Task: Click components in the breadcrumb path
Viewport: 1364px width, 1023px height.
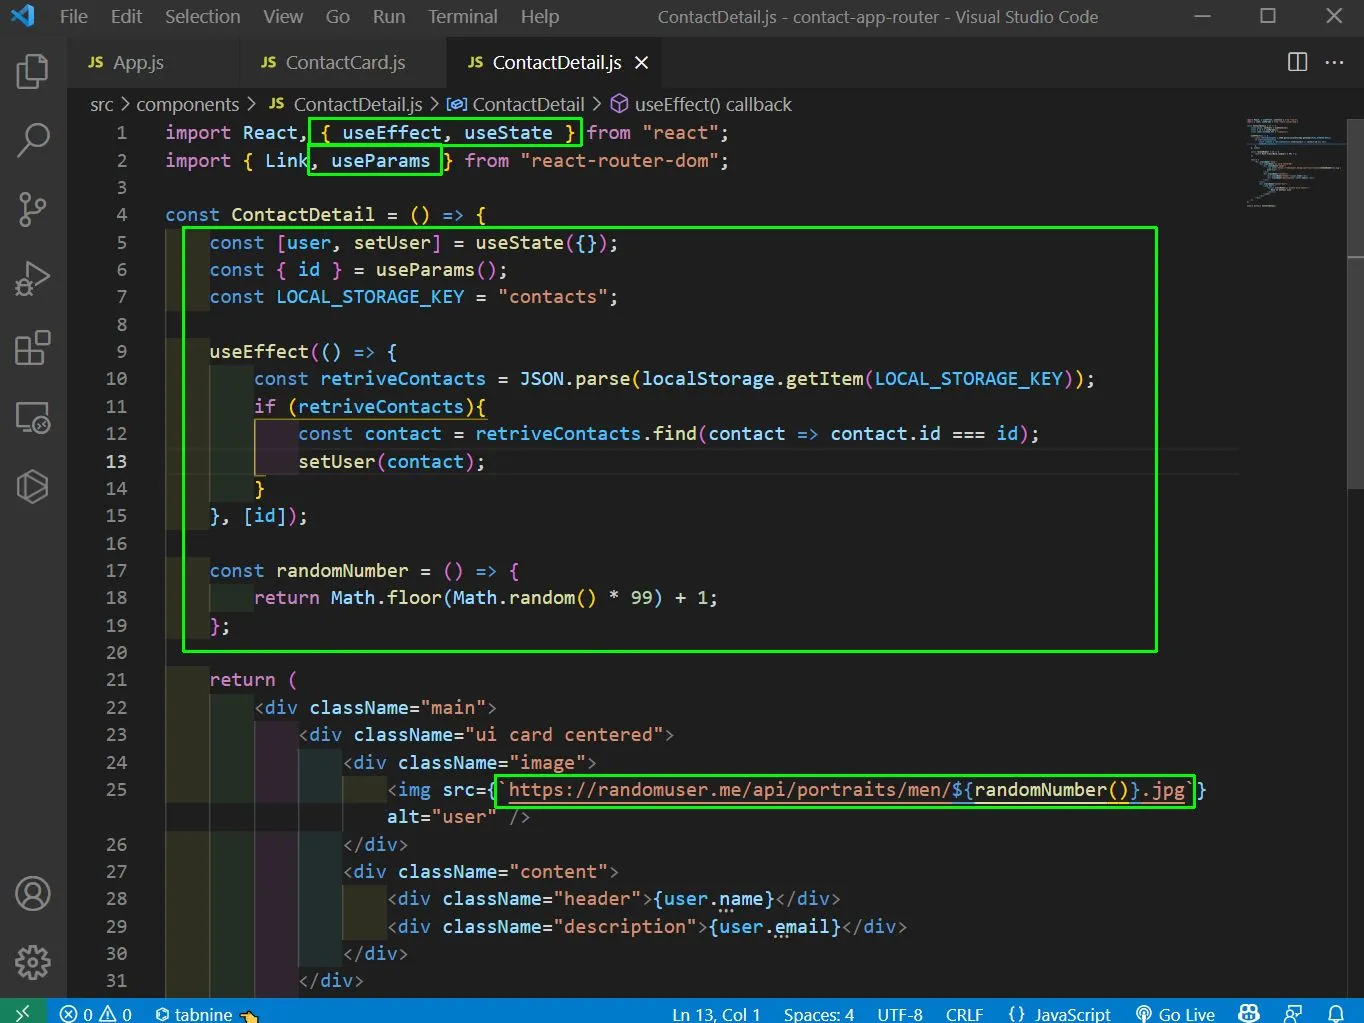Action: click(187, 104)
